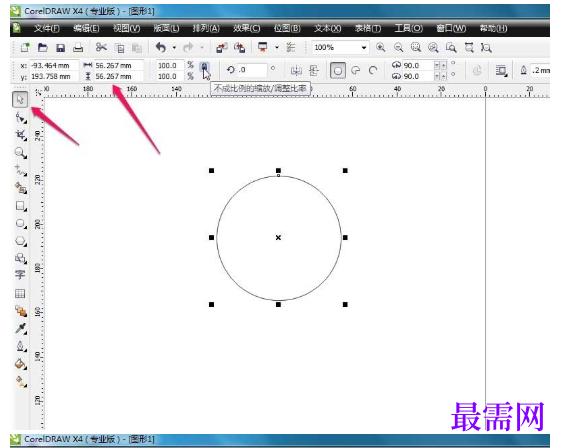Choose the Interactive Fill tool
This screenshot has width=563, height=448.
(x=20, y=381)
